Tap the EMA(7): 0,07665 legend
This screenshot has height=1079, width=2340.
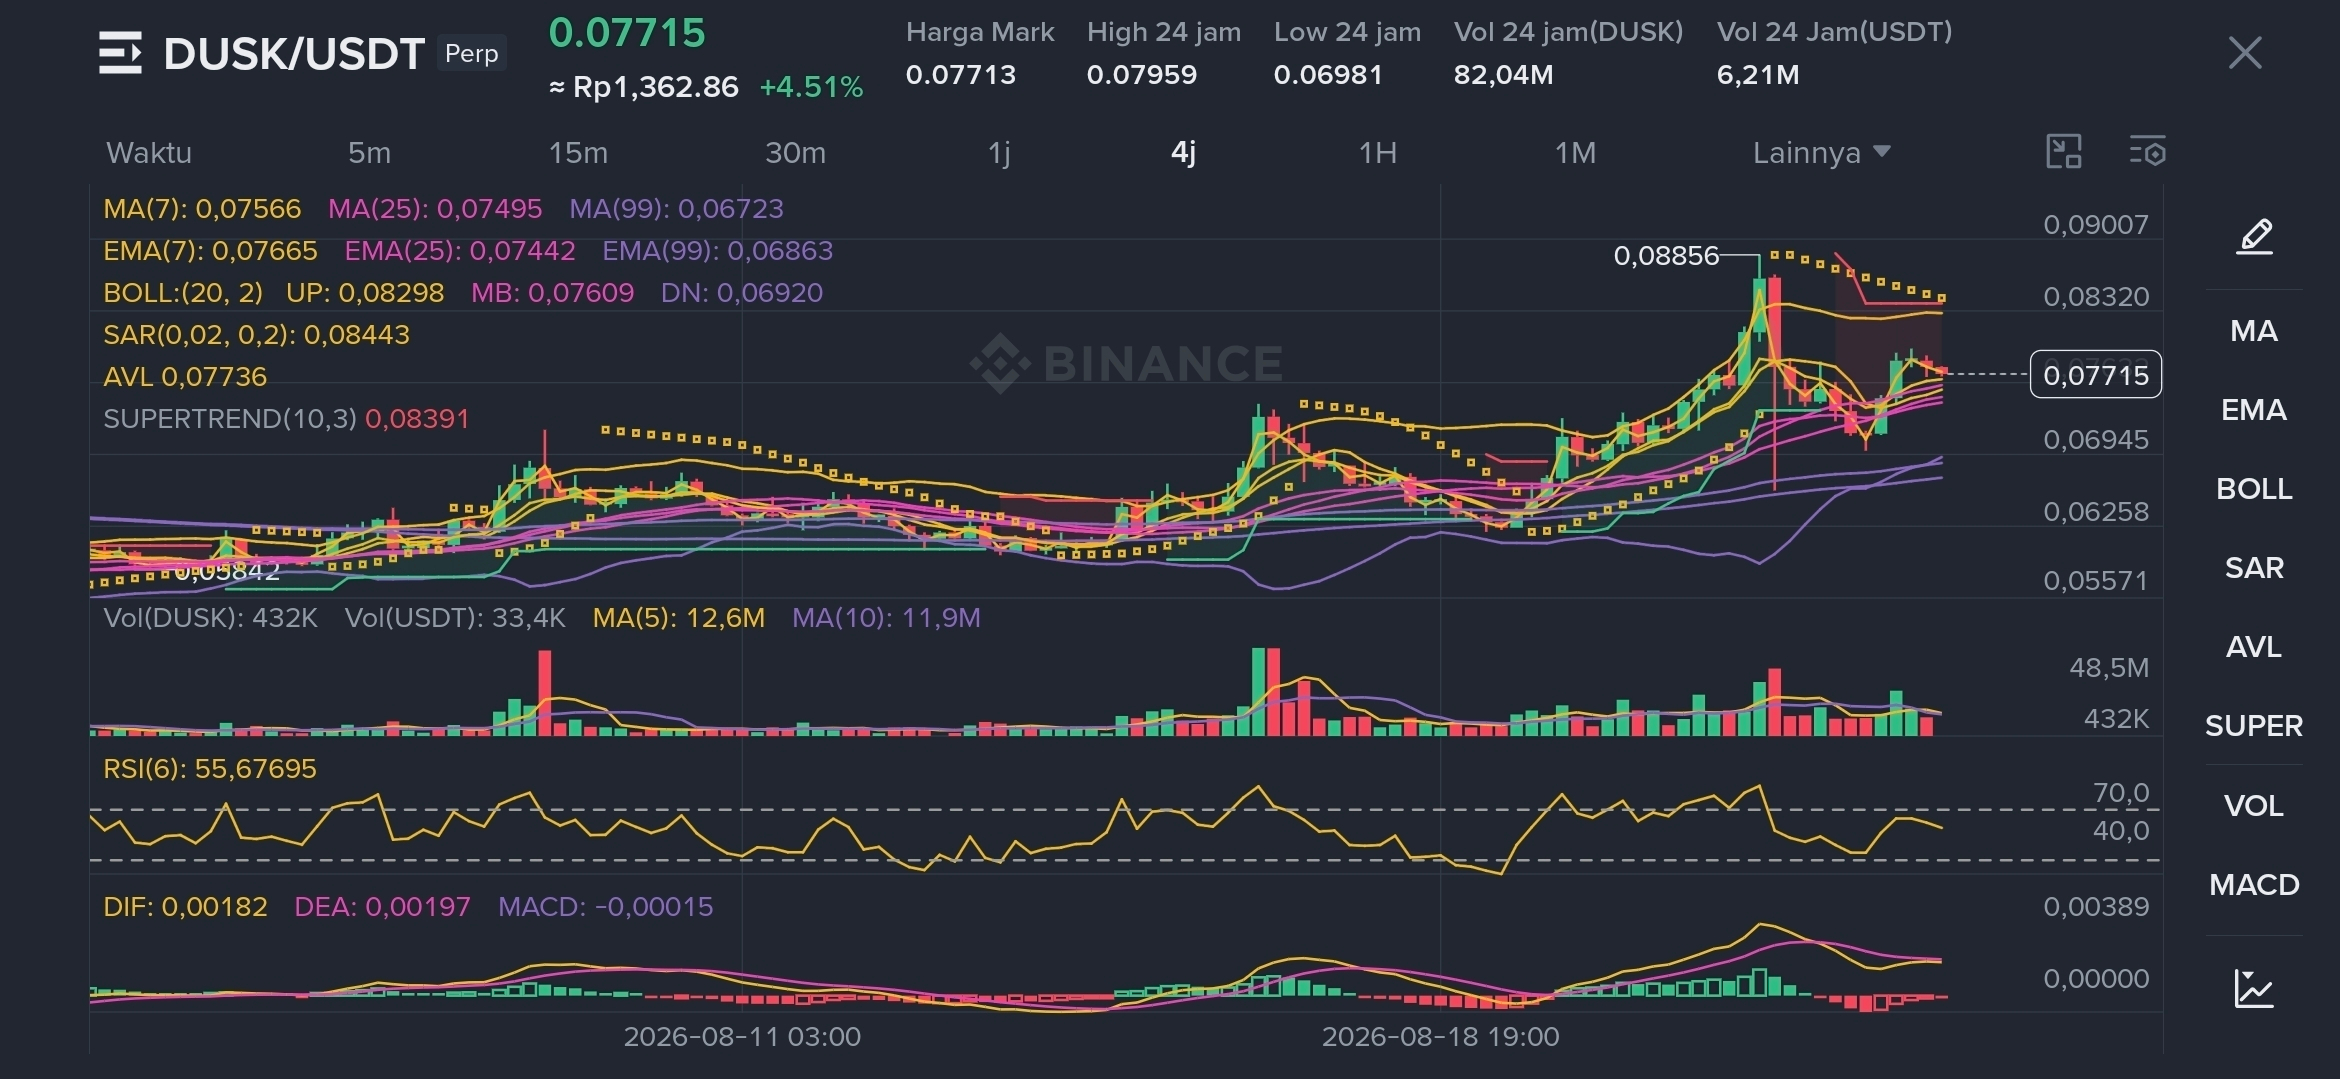coord(210,251)
